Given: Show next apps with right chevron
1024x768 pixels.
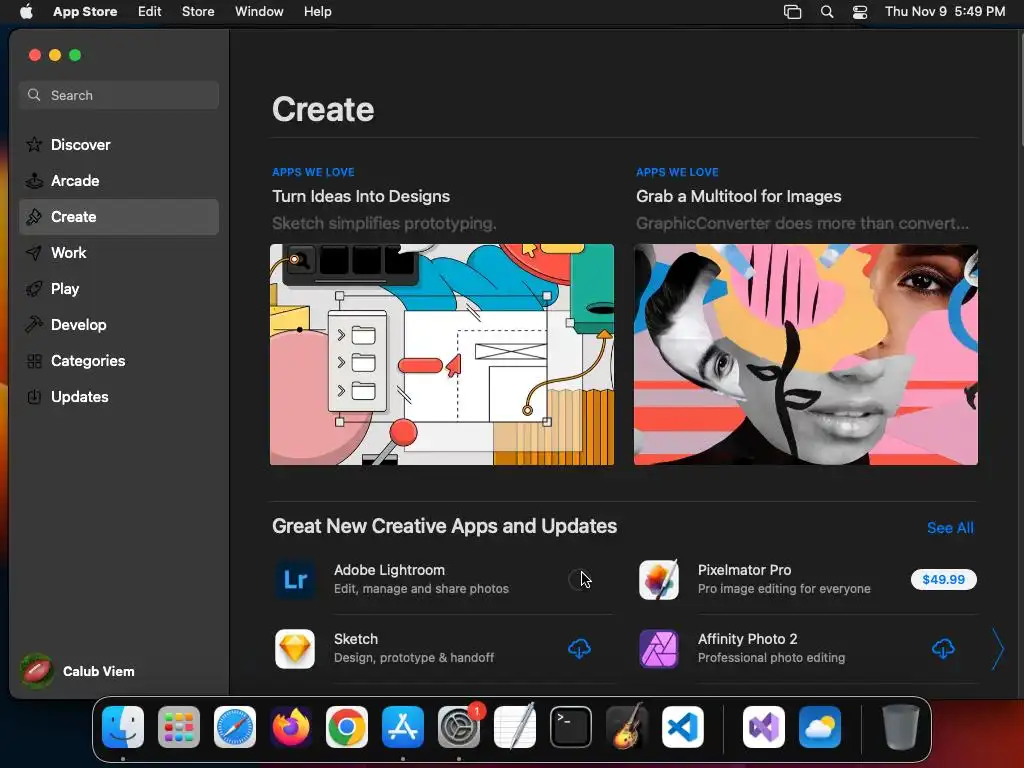Looking at the screenshot, I should [997, 649].
